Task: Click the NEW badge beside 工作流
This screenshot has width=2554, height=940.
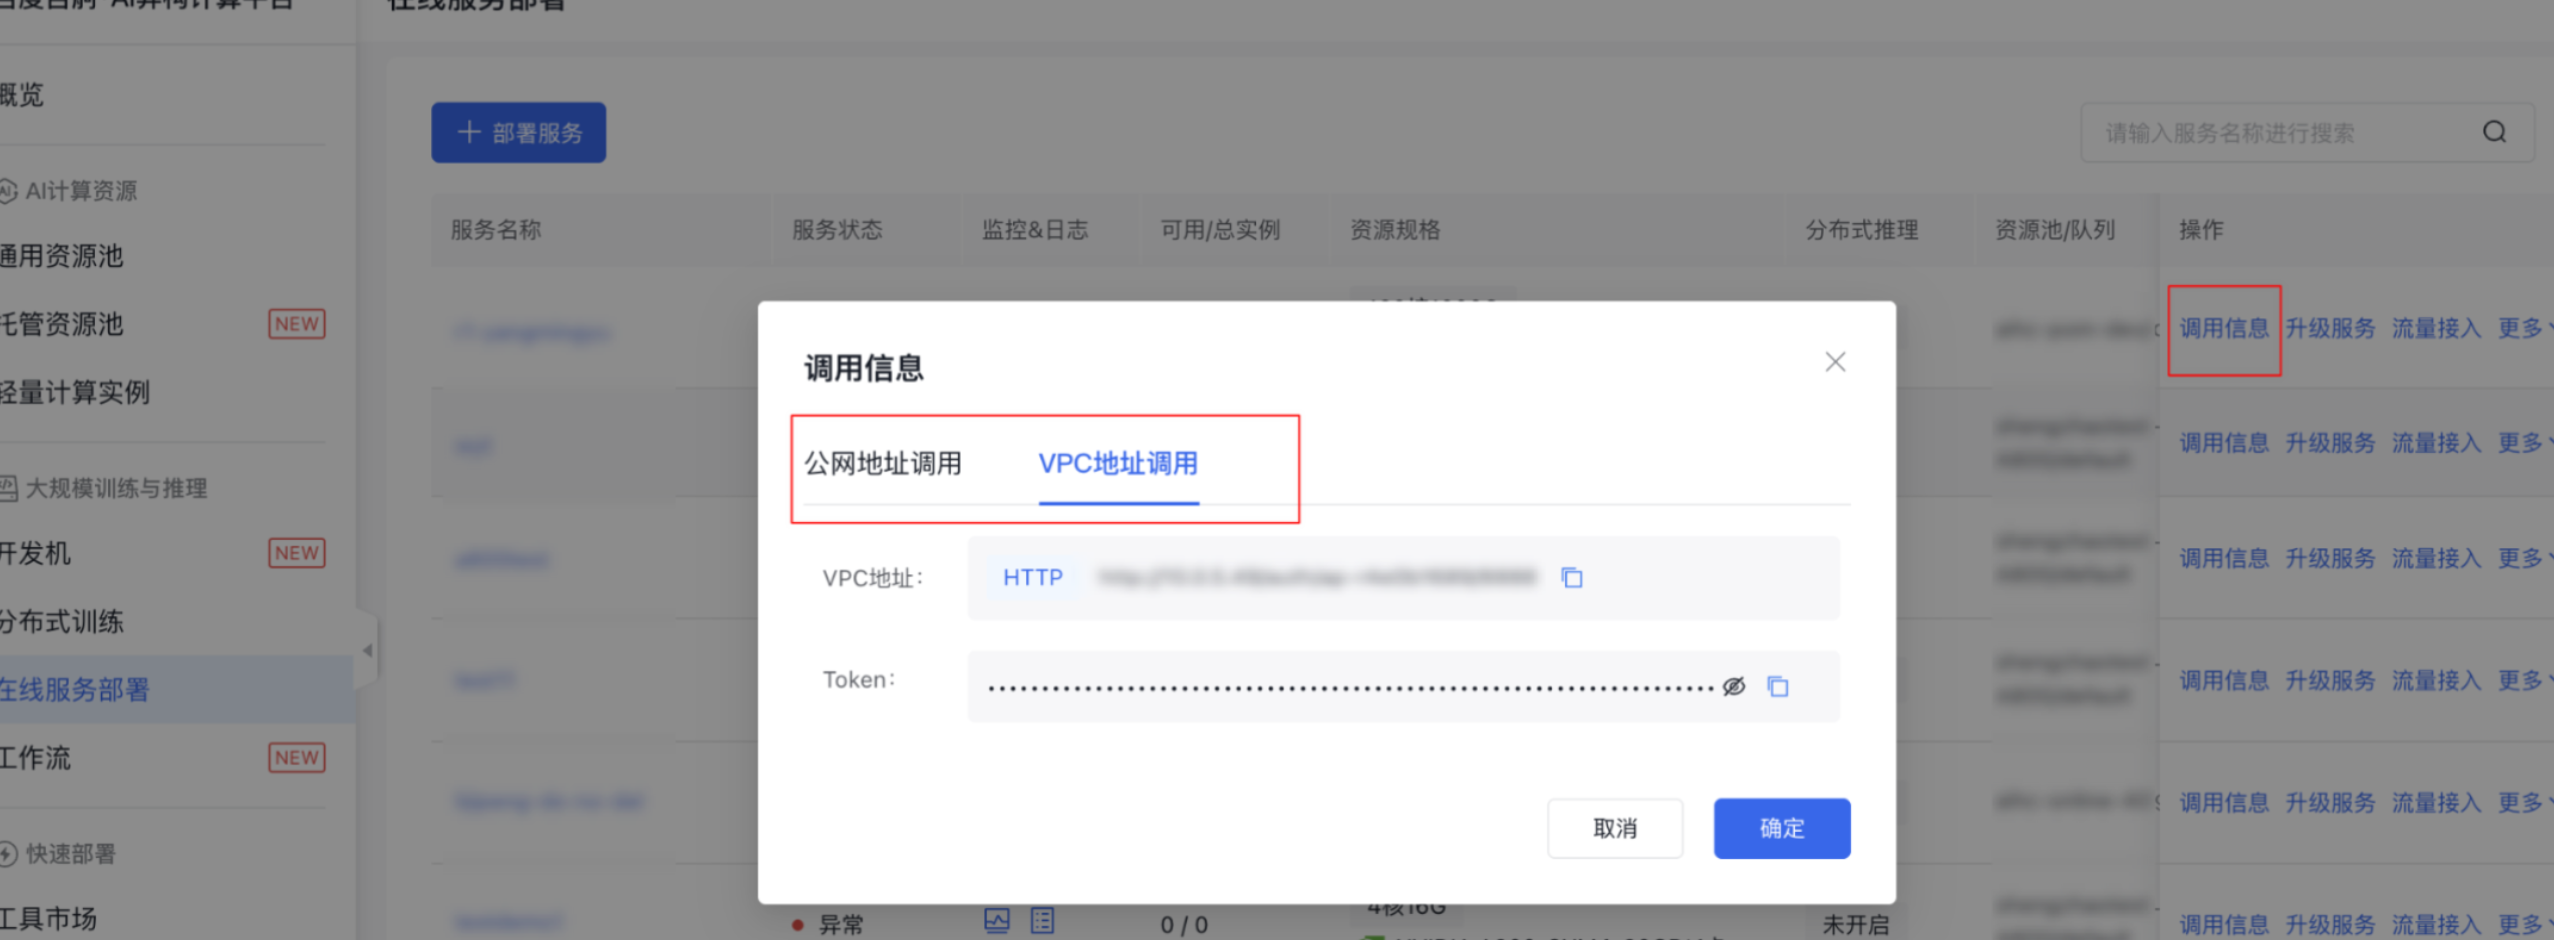Action: tap(297, 757)
